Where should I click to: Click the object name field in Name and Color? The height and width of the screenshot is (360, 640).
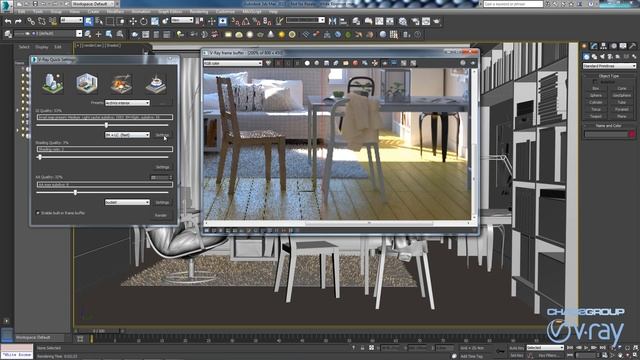pos(606,134)
